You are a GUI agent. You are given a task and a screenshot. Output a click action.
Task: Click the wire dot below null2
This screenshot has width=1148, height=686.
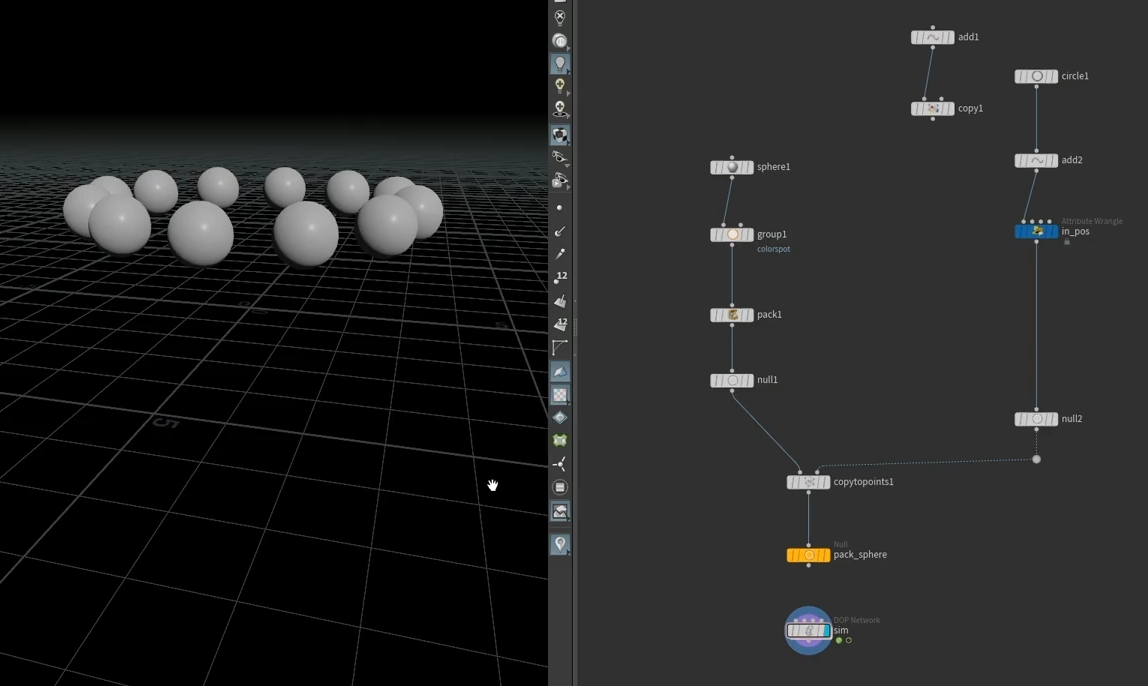[1036, 459]
